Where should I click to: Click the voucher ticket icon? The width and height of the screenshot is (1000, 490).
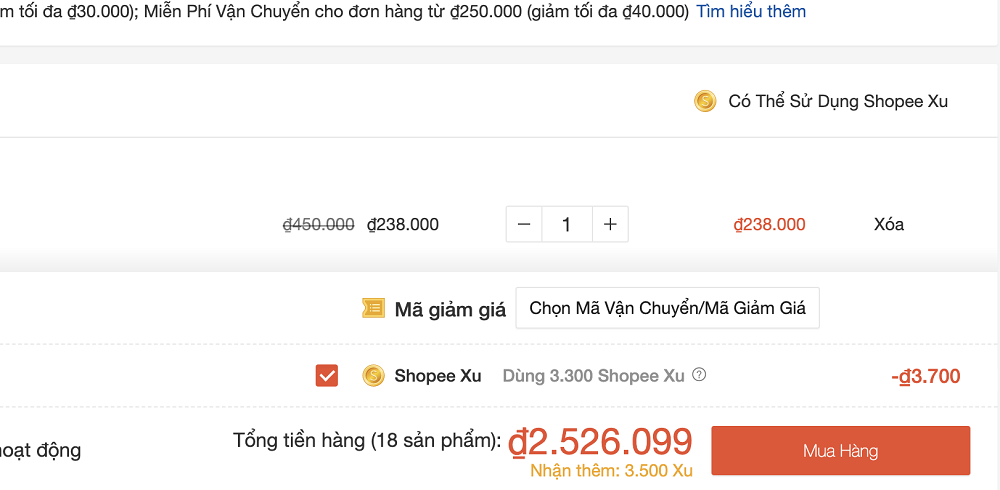[x=373, y=309]
